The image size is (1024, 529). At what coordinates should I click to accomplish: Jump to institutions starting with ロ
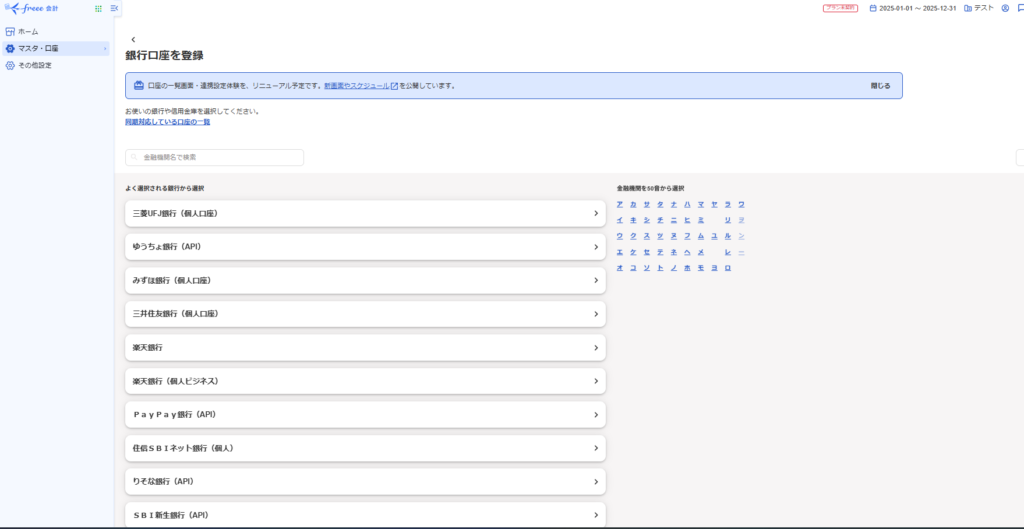tap(728, 268)
